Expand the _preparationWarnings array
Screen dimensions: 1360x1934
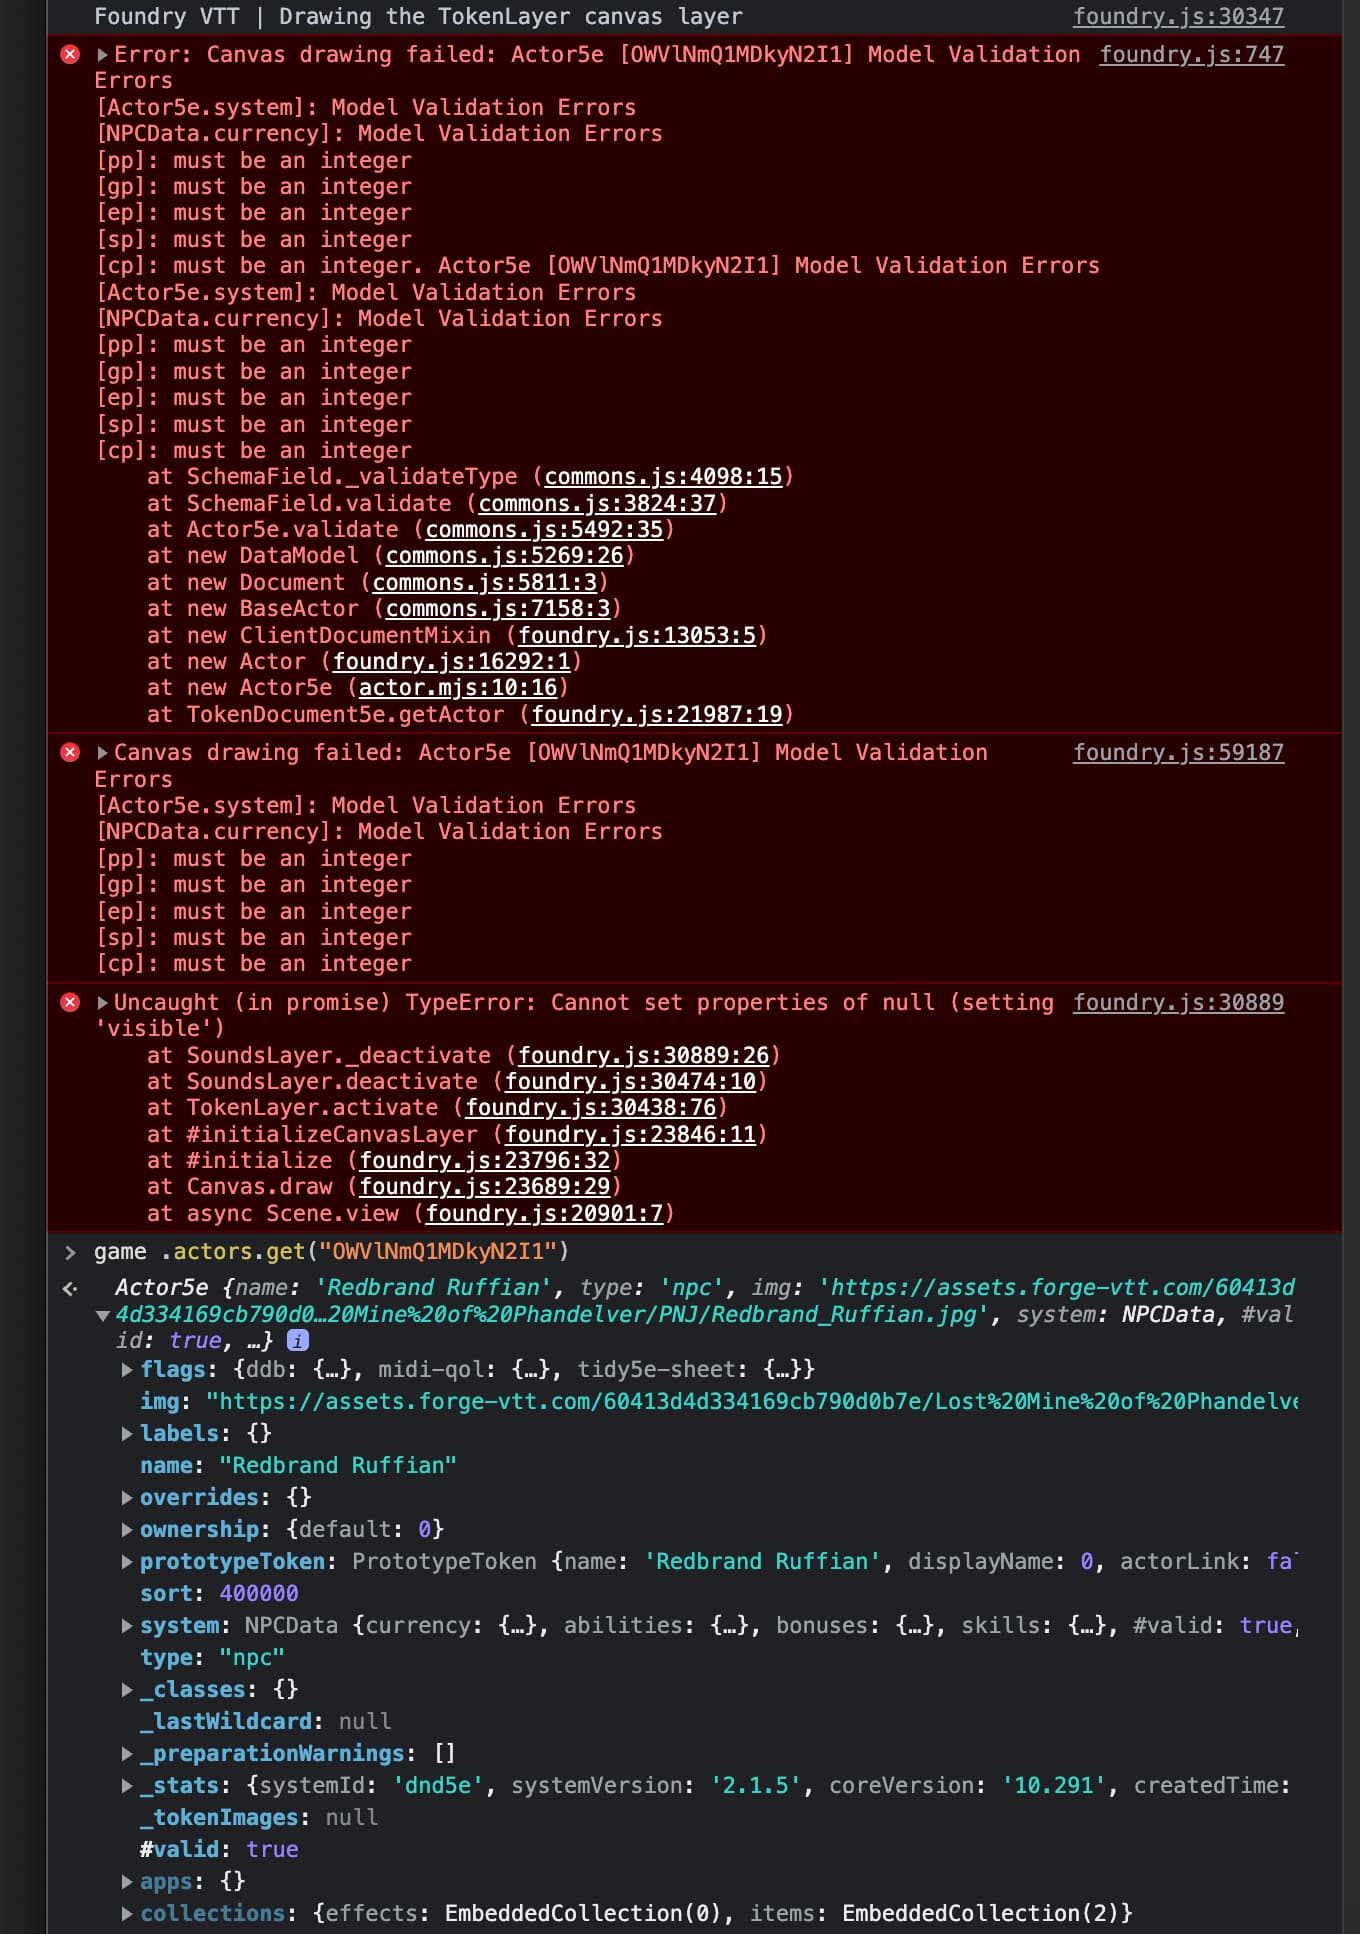click(127, 1753)
